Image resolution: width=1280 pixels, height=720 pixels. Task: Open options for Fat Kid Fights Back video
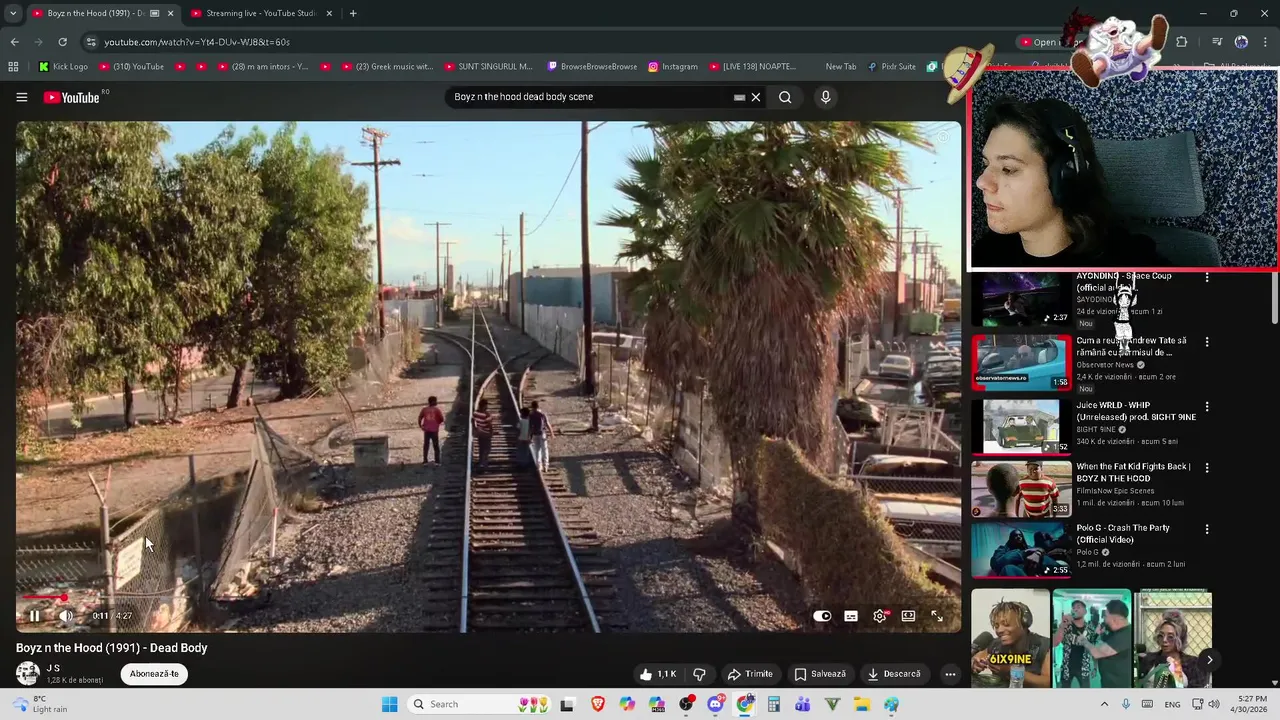[1207, 468]
